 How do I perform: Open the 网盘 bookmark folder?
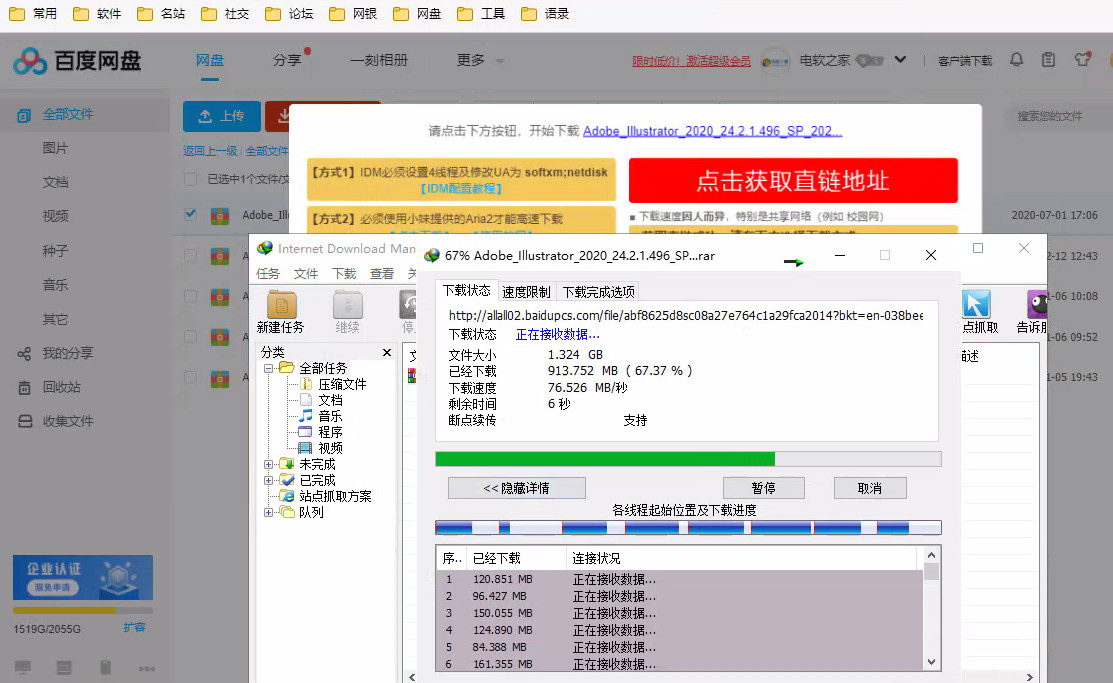pyautogui.click(x=417, y=13)
